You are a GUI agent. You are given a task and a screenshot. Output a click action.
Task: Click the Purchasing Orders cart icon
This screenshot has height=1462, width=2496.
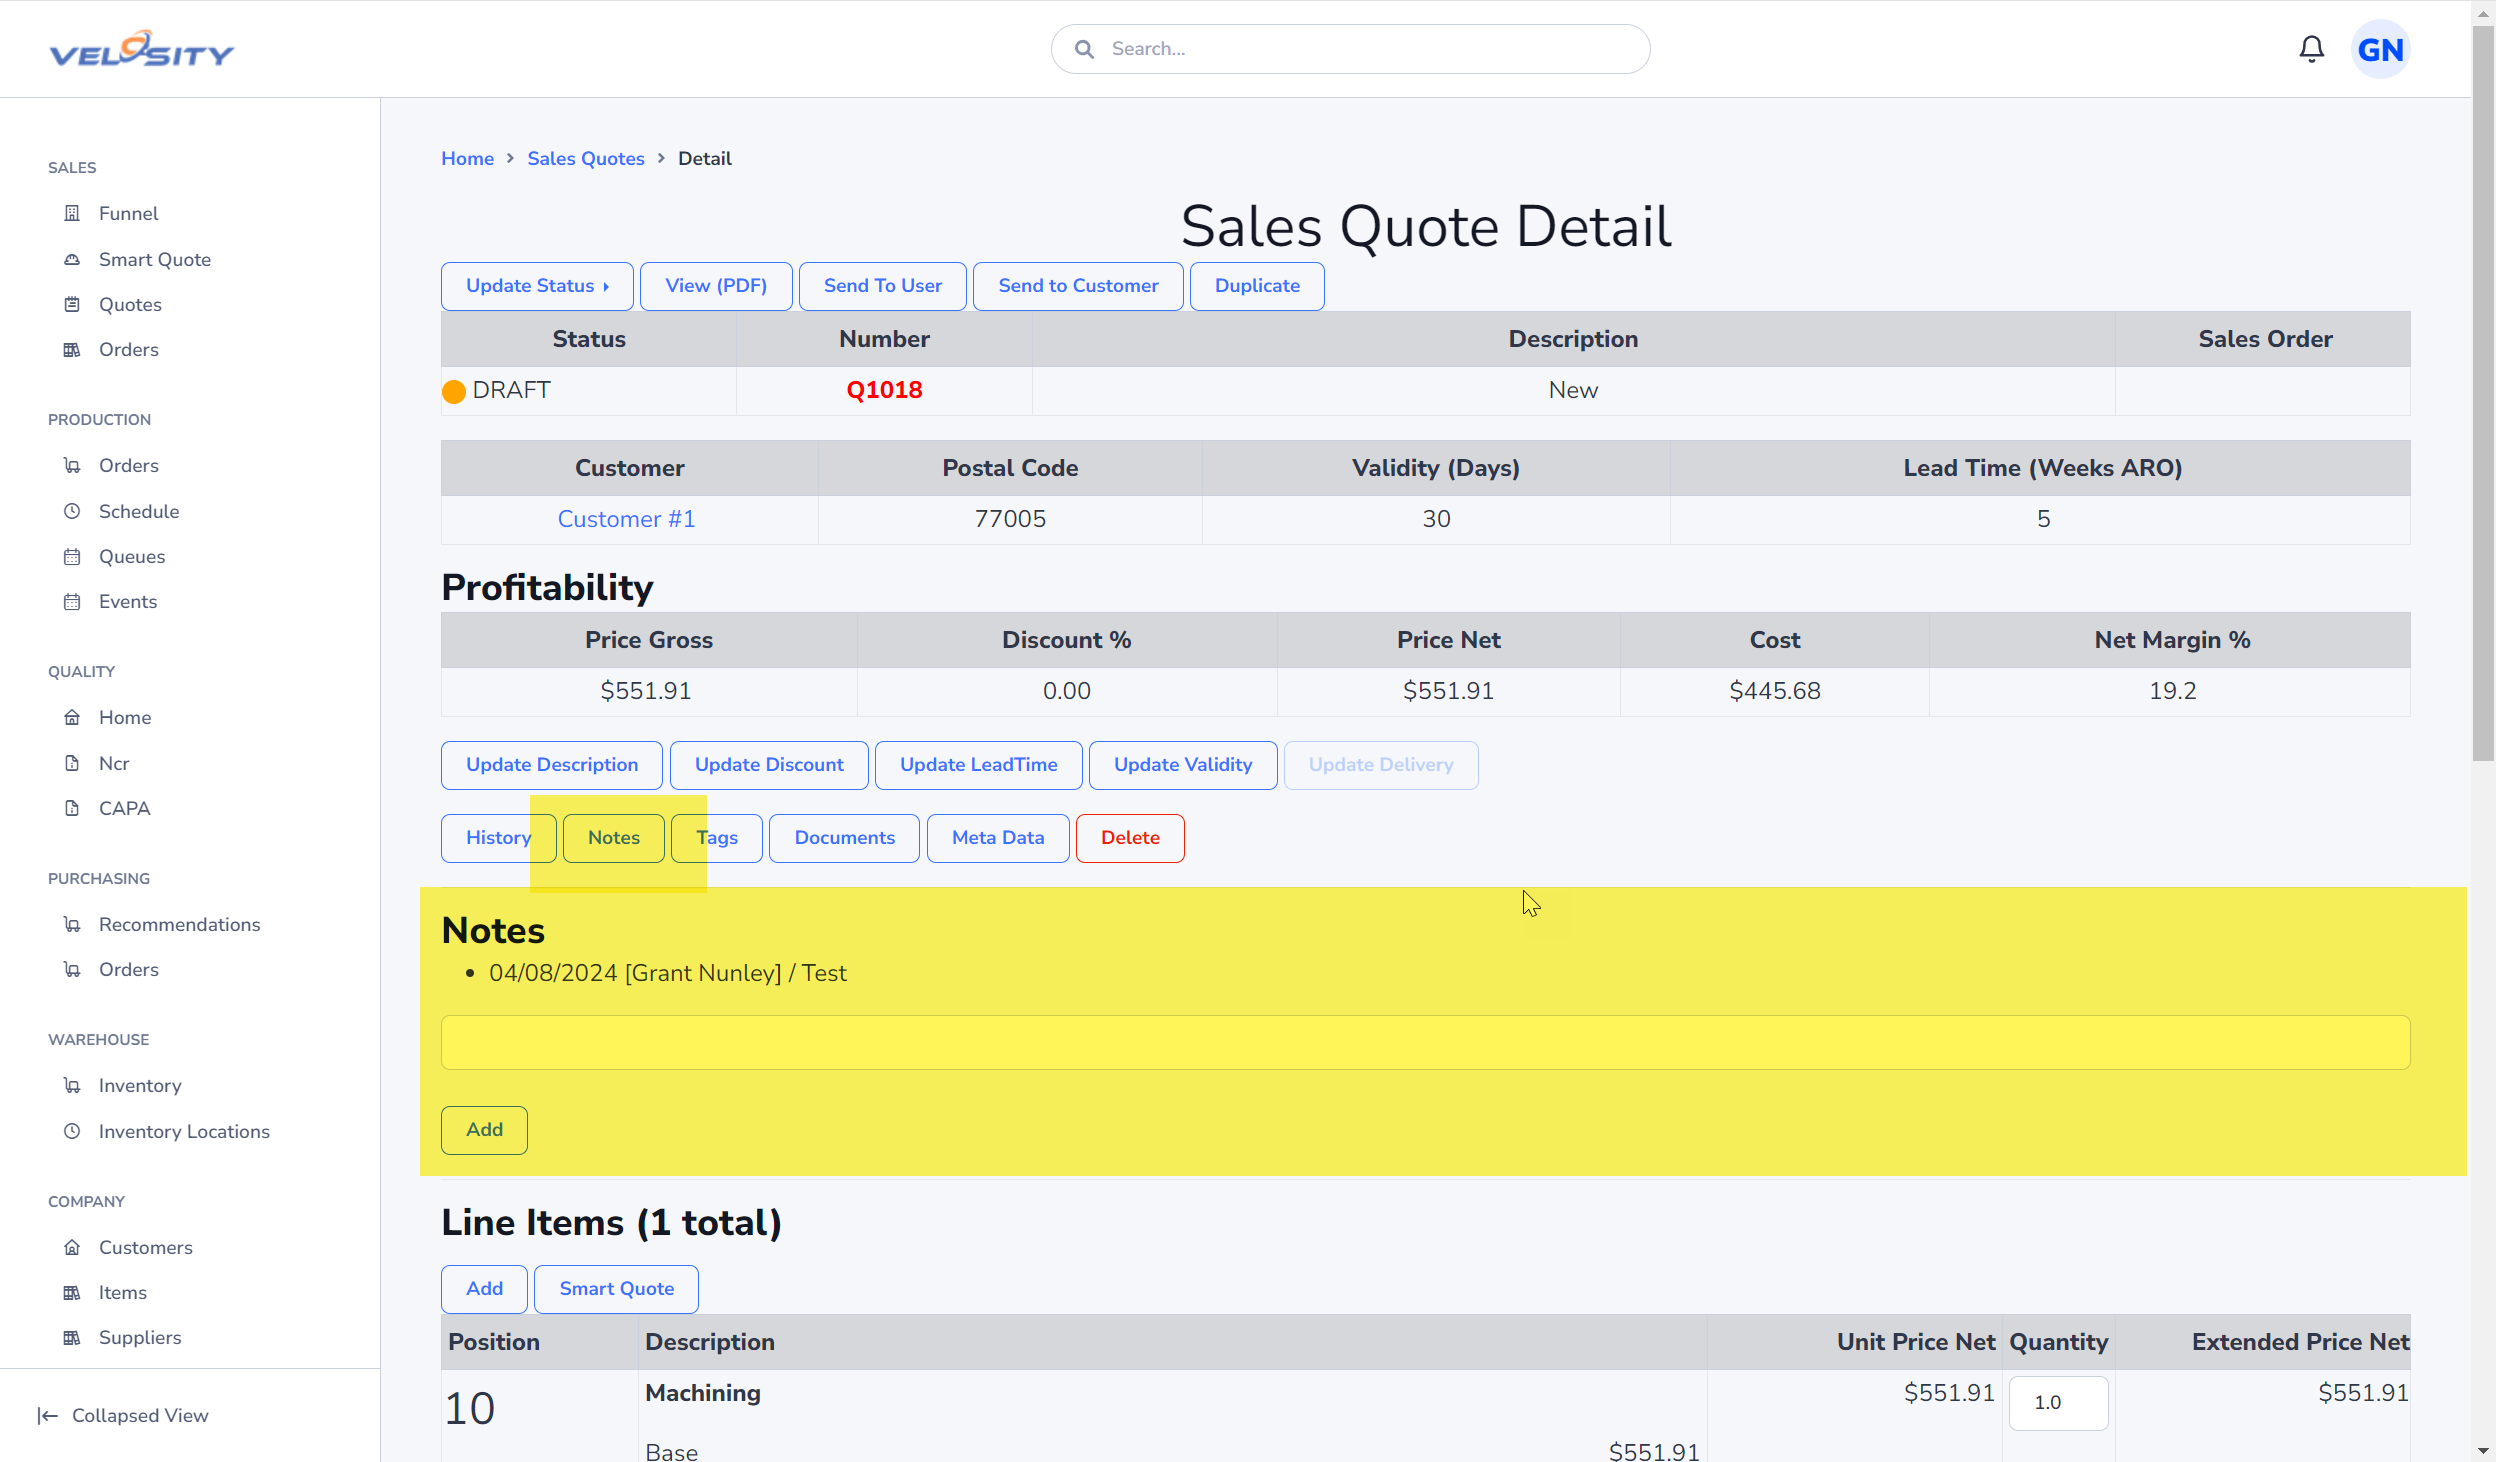pyautogui.click(x=72, y=969)
